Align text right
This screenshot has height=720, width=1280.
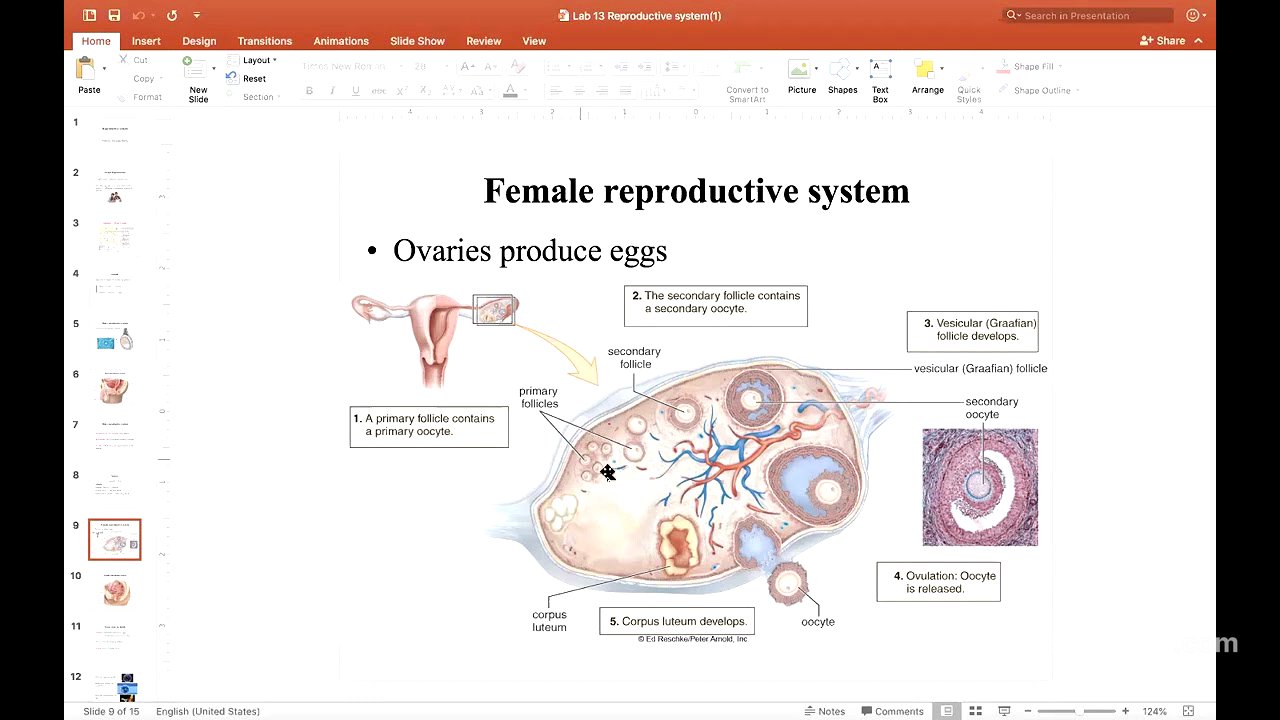(x=602, y=91)
